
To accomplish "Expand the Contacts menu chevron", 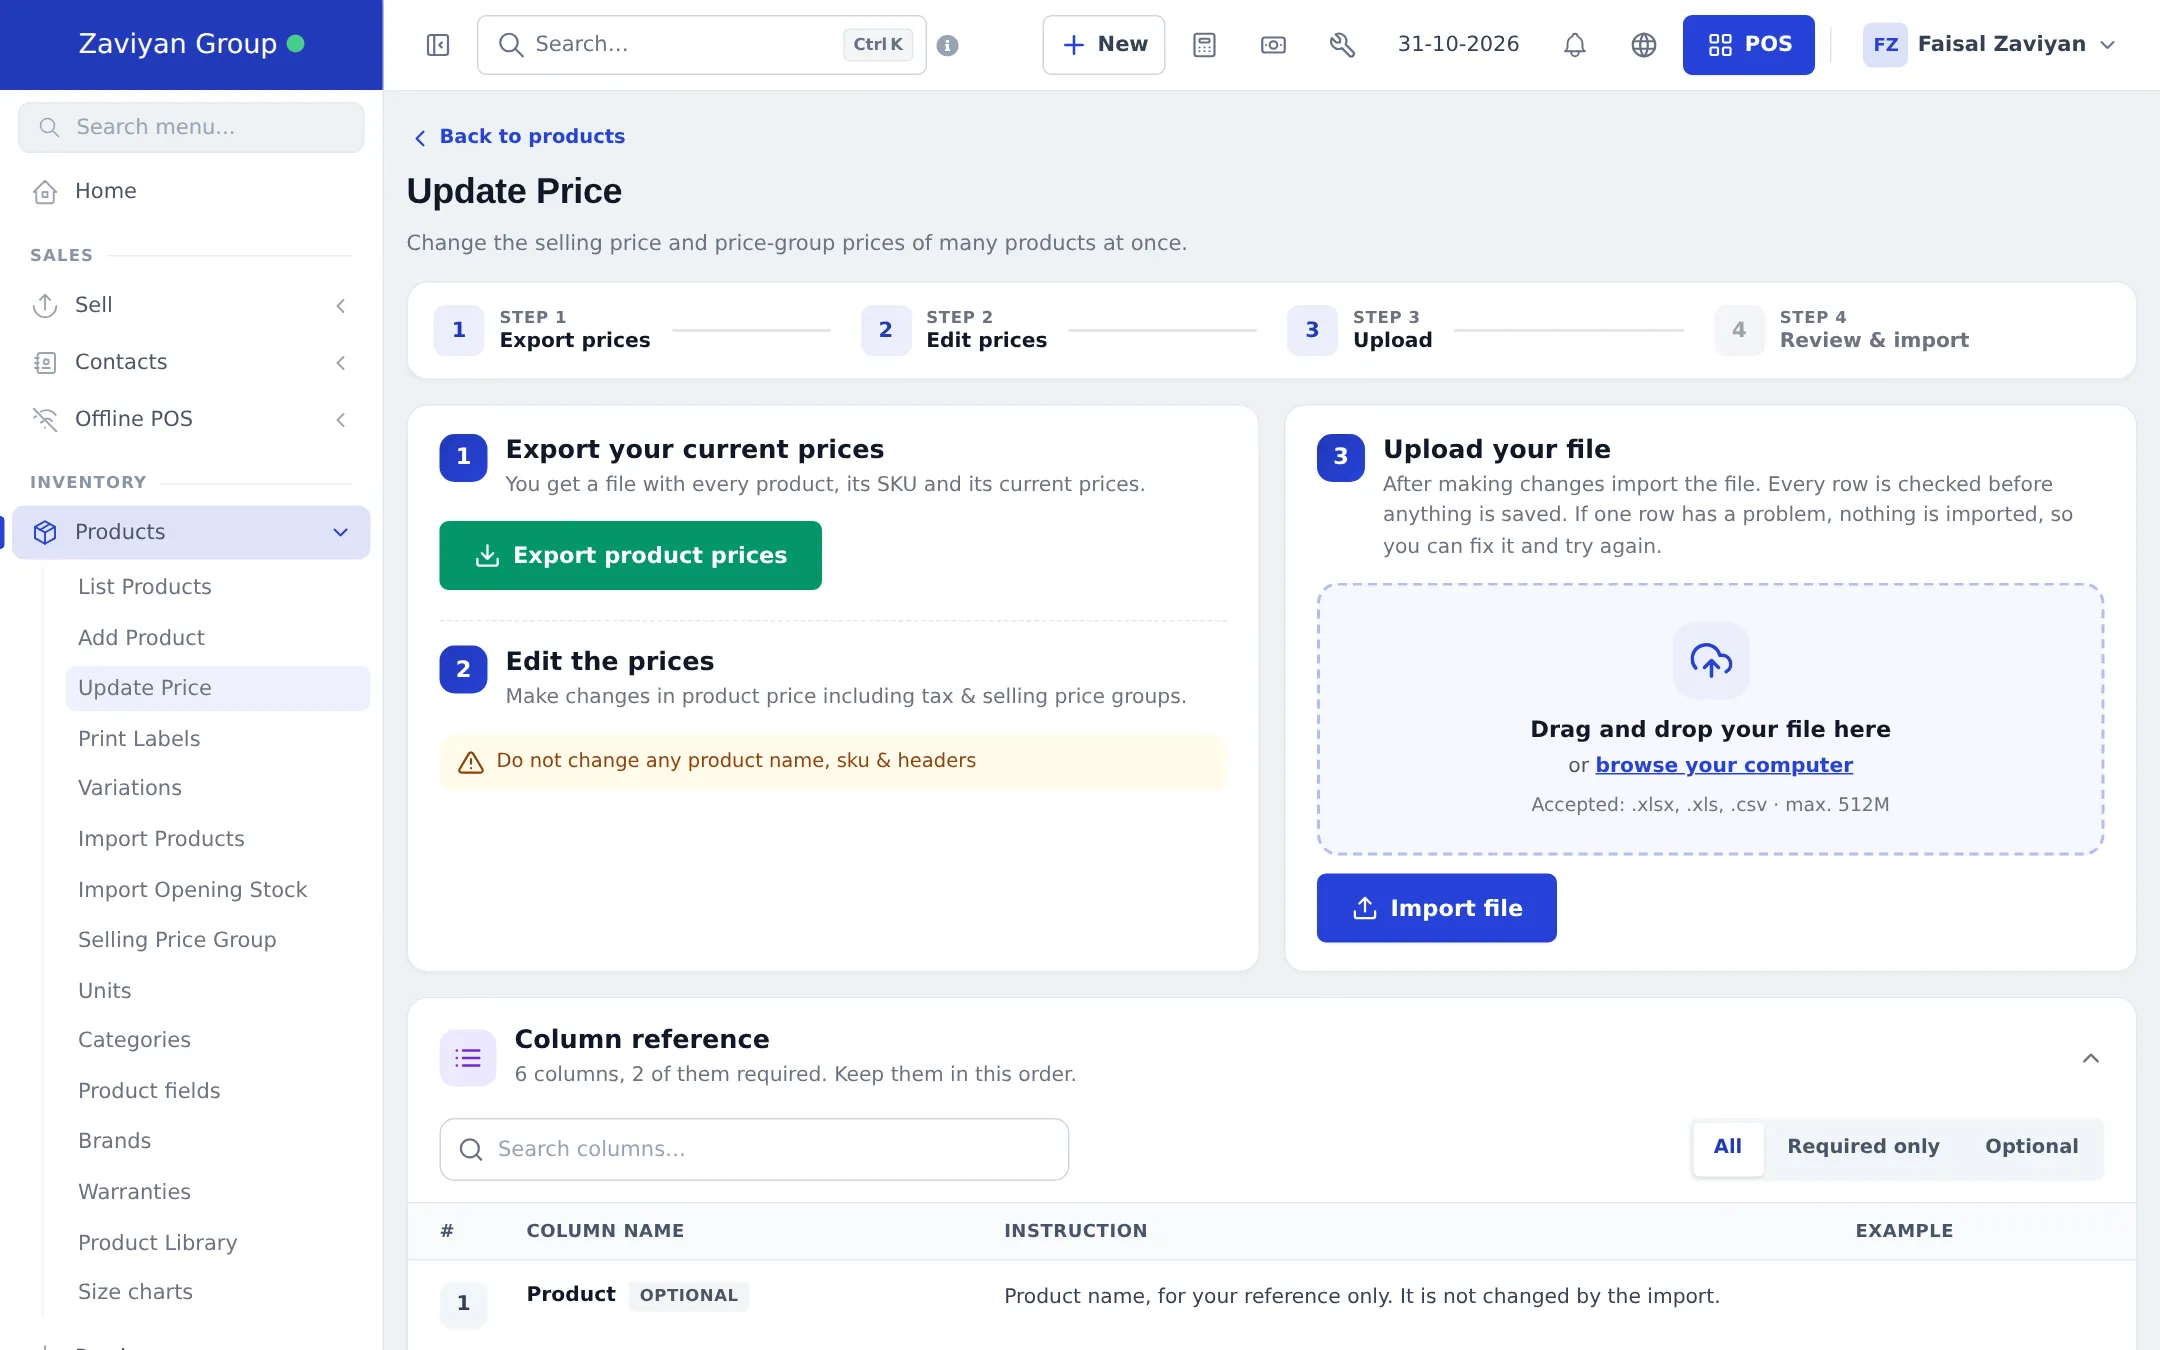I will click(x=341, y=363).
